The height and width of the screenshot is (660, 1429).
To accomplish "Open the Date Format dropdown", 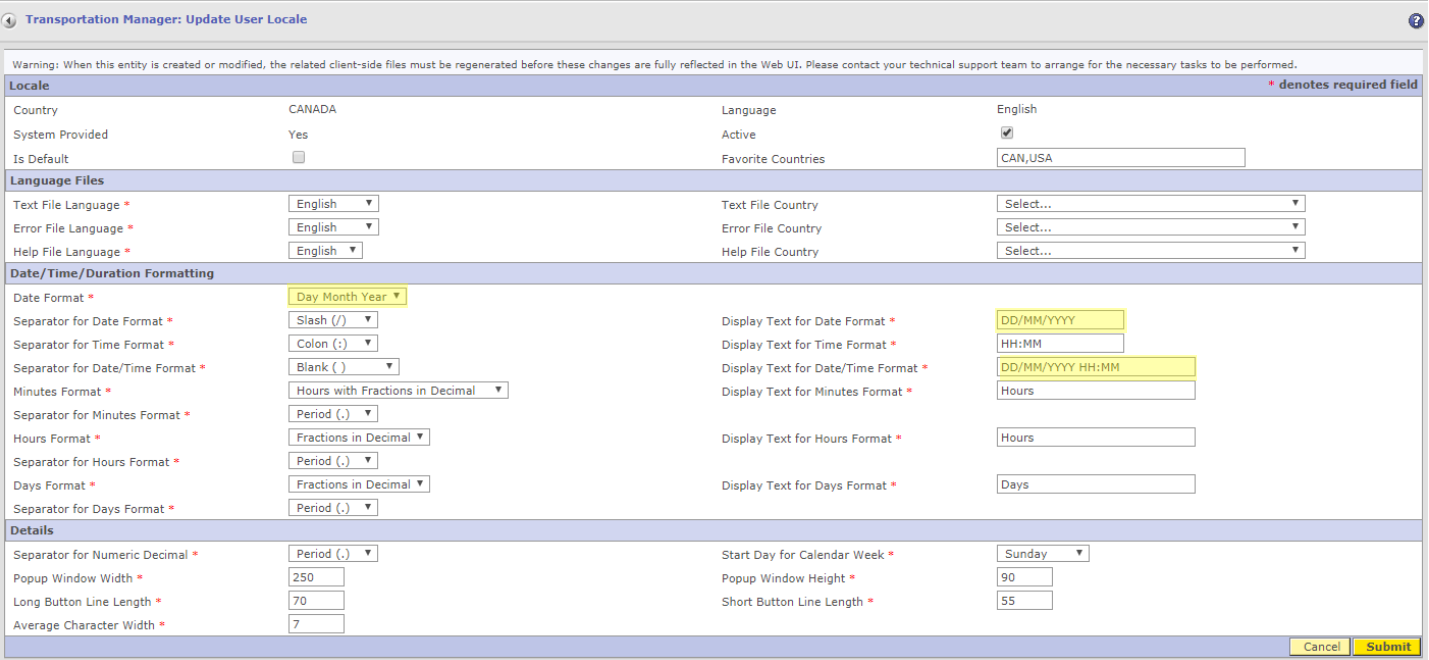I will coord(347,297).
